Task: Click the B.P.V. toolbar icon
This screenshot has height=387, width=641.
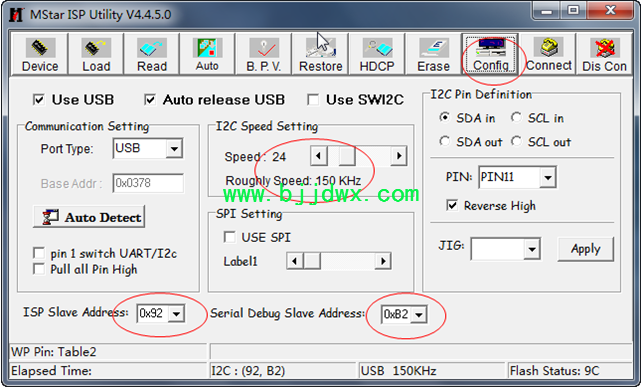Action: (264, 48)
